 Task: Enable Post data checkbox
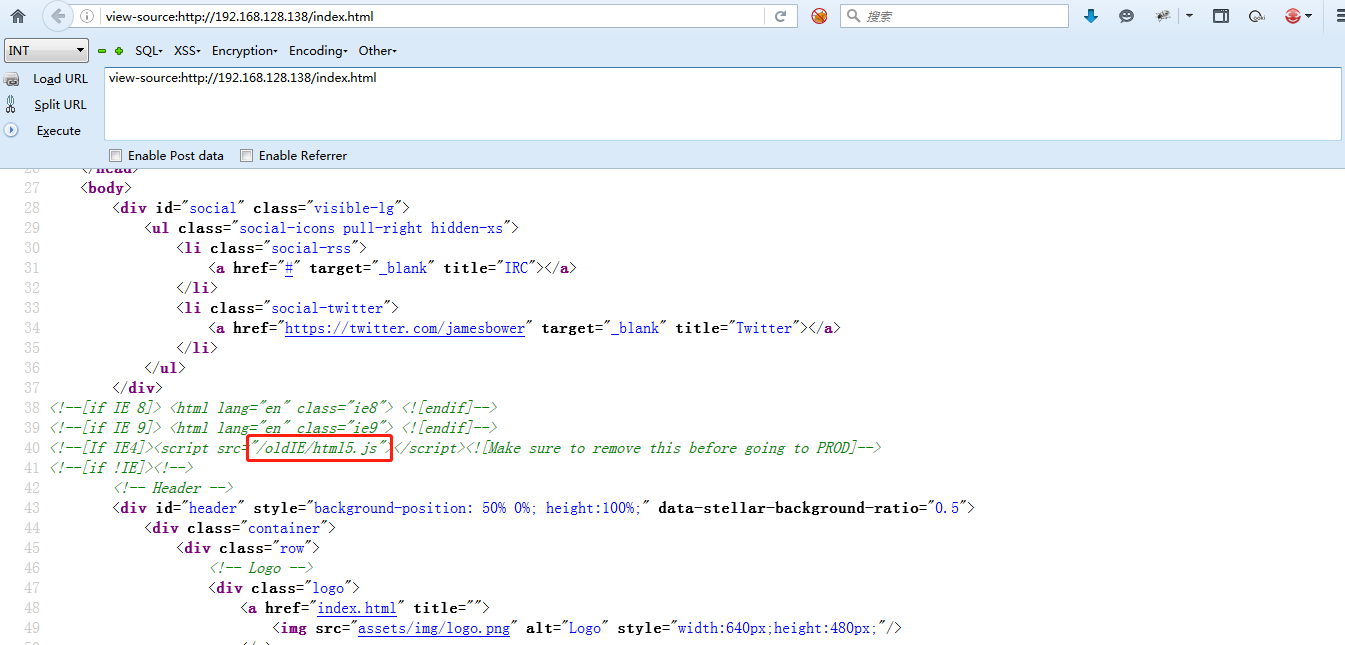[116, 156]
